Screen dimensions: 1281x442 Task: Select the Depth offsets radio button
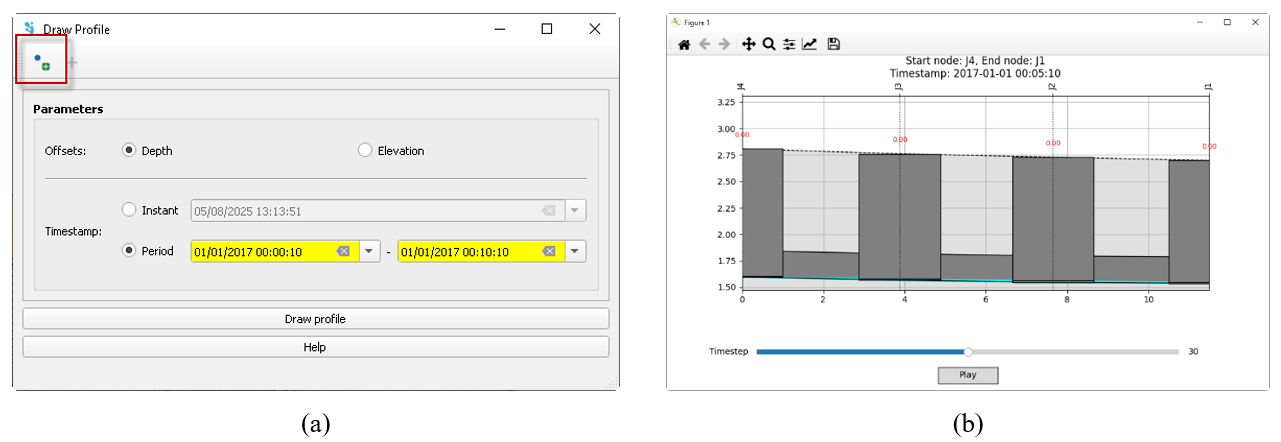click(129, 151)
